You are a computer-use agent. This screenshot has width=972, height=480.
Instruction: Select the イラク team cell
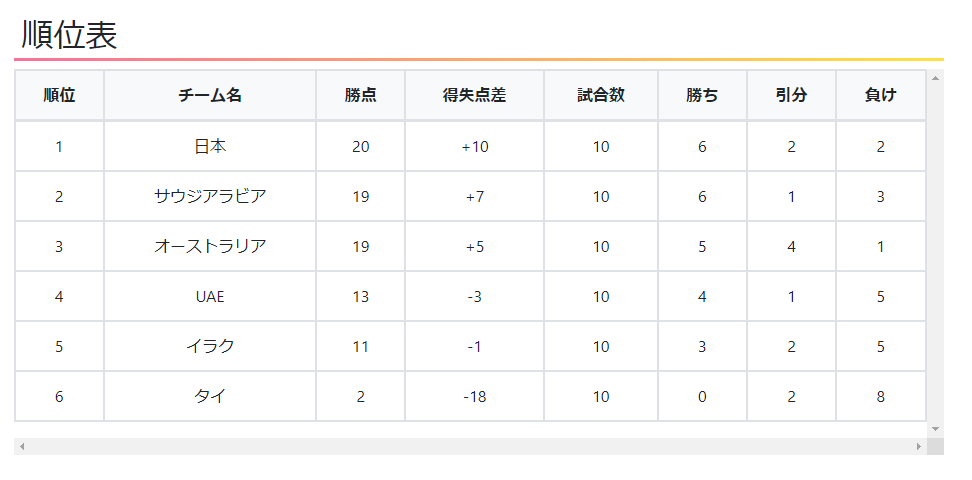point(210,346)
